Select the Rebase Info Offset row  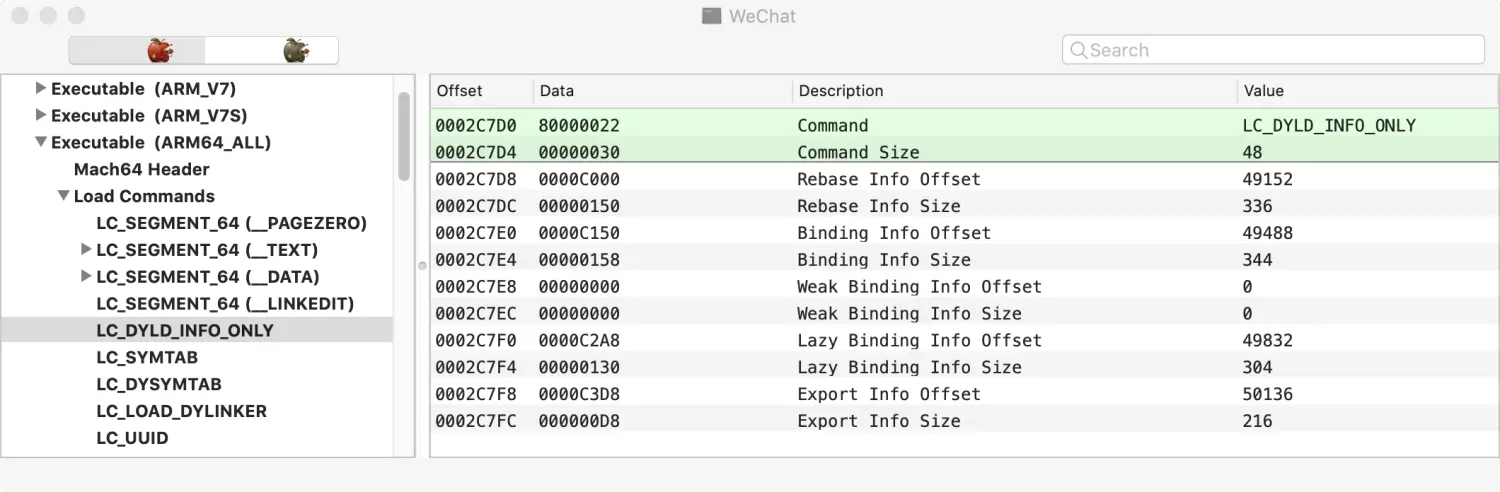[x=888, y=180]
